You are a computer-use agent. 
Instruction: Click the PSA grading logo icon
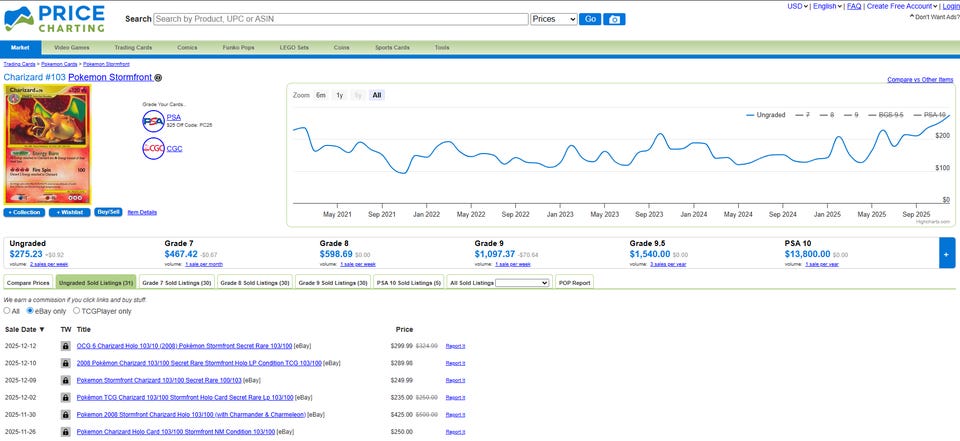[153, 120]
